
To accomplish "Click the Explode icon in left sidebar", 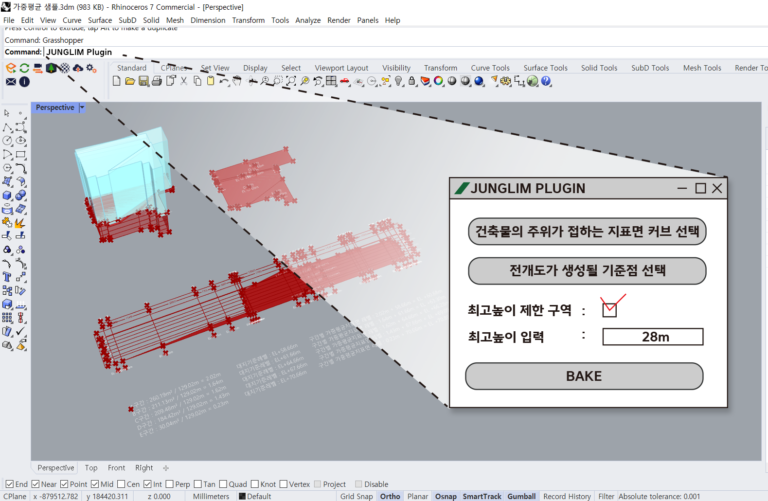I will (x=21, y=223).
